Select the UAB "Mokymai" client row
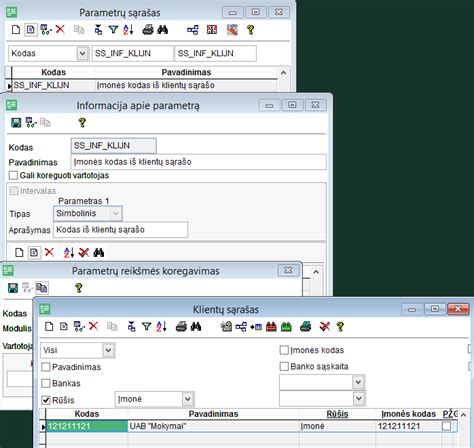The image size is (474, 448). point(251,426)
